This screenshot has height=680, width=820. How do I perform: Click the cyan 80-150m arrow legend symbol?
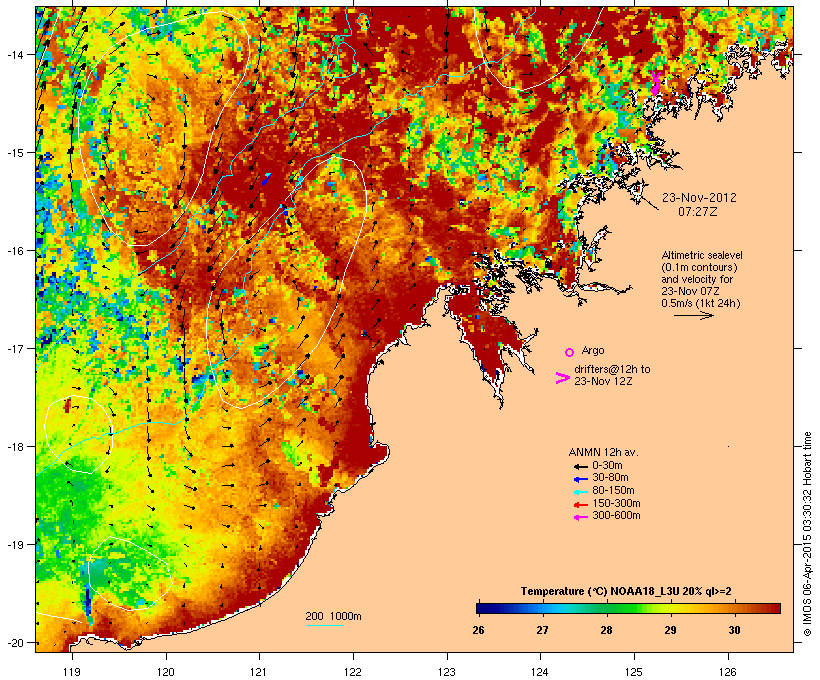pos(580,492)
